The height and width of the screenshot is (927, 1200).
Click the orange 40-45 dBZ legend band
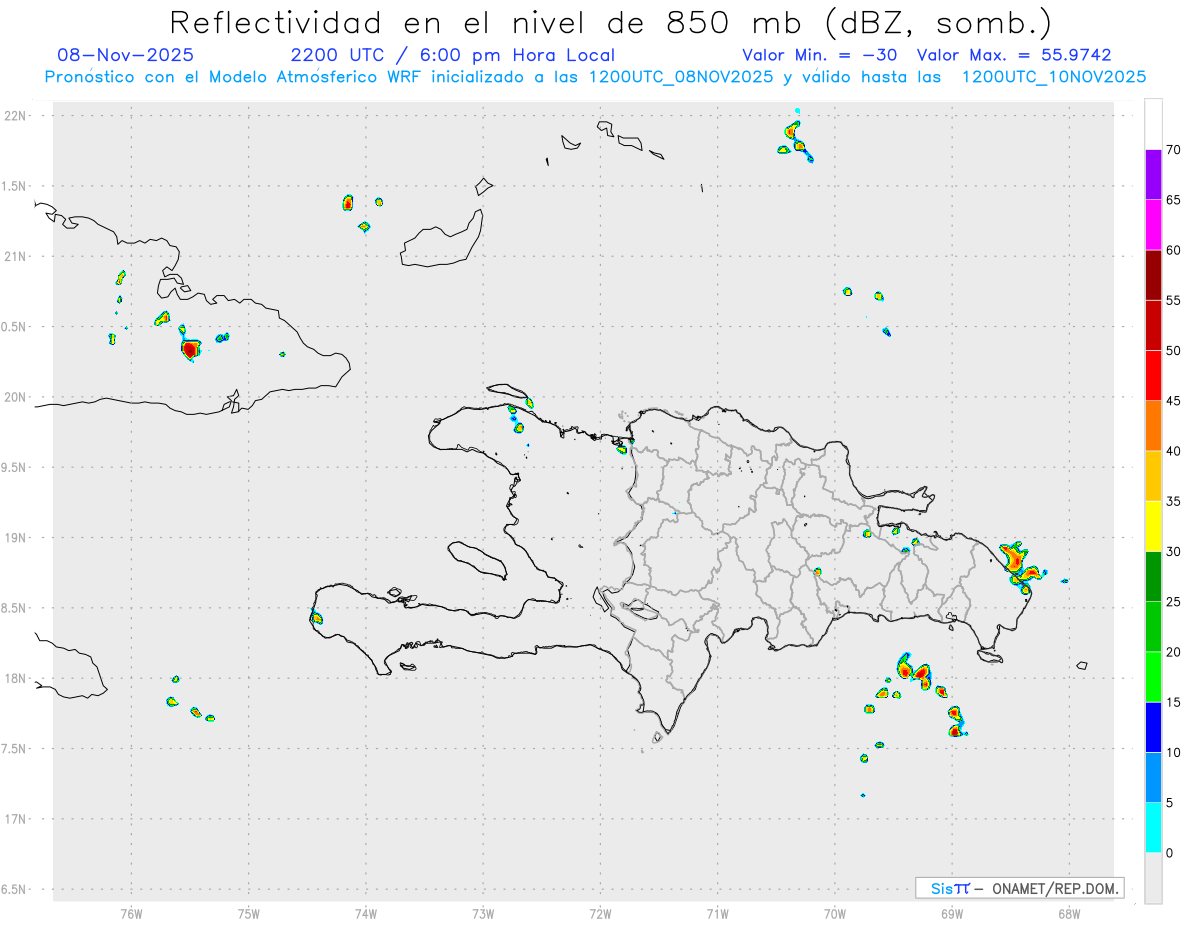point(1153,426)
